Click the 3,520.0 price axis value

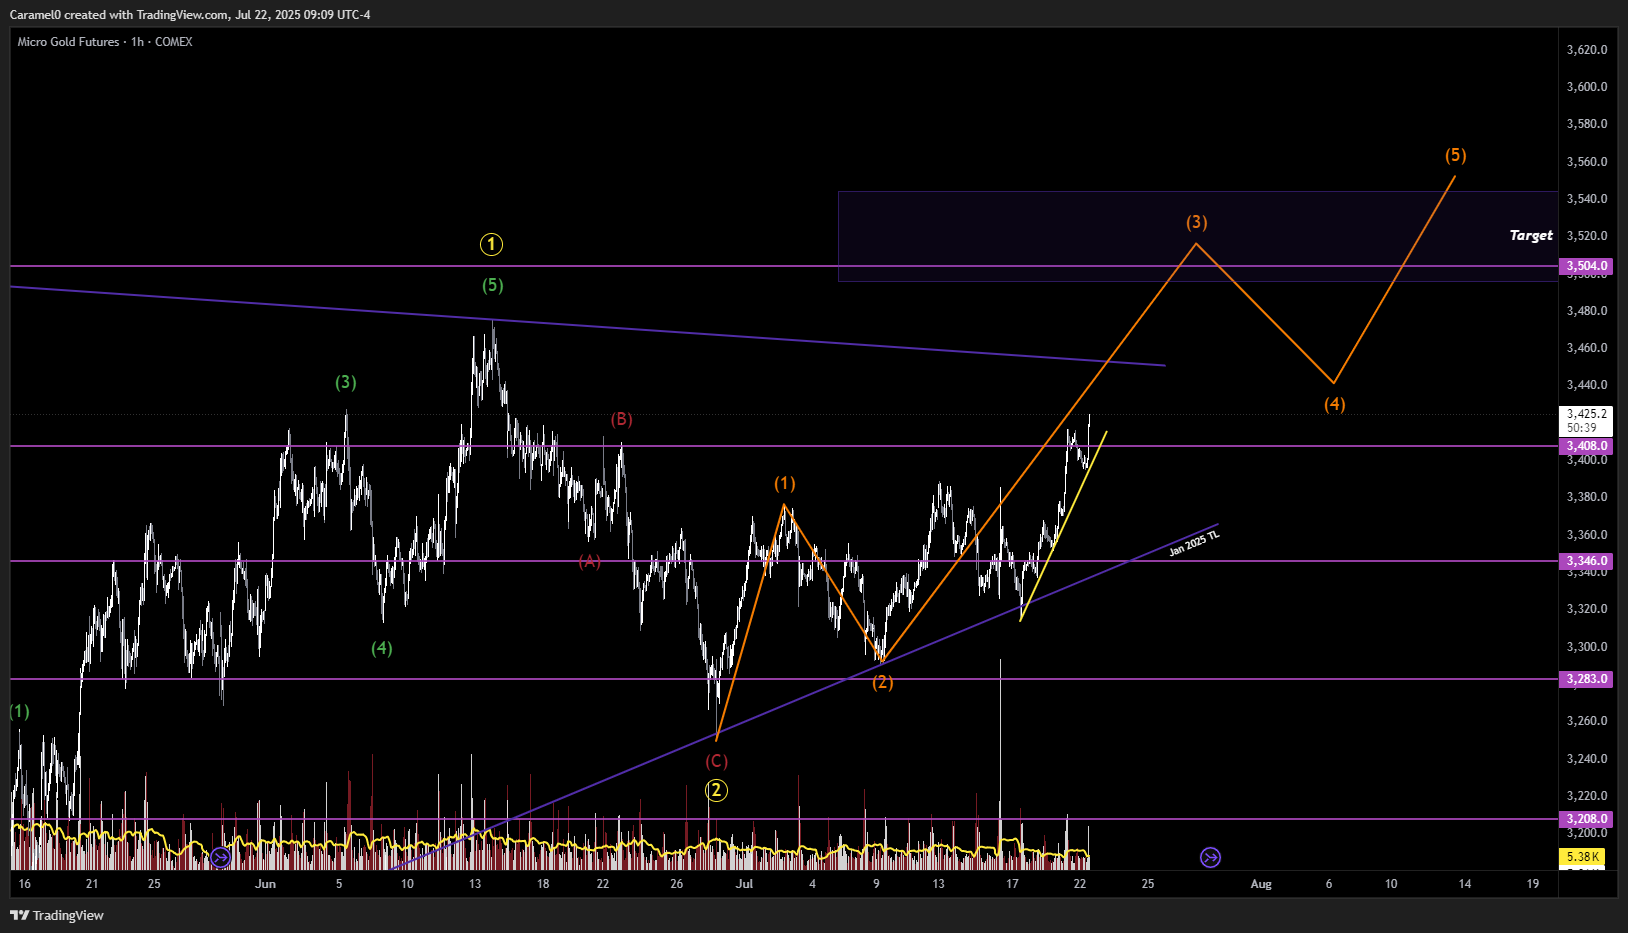click(x=1587, y=236)
